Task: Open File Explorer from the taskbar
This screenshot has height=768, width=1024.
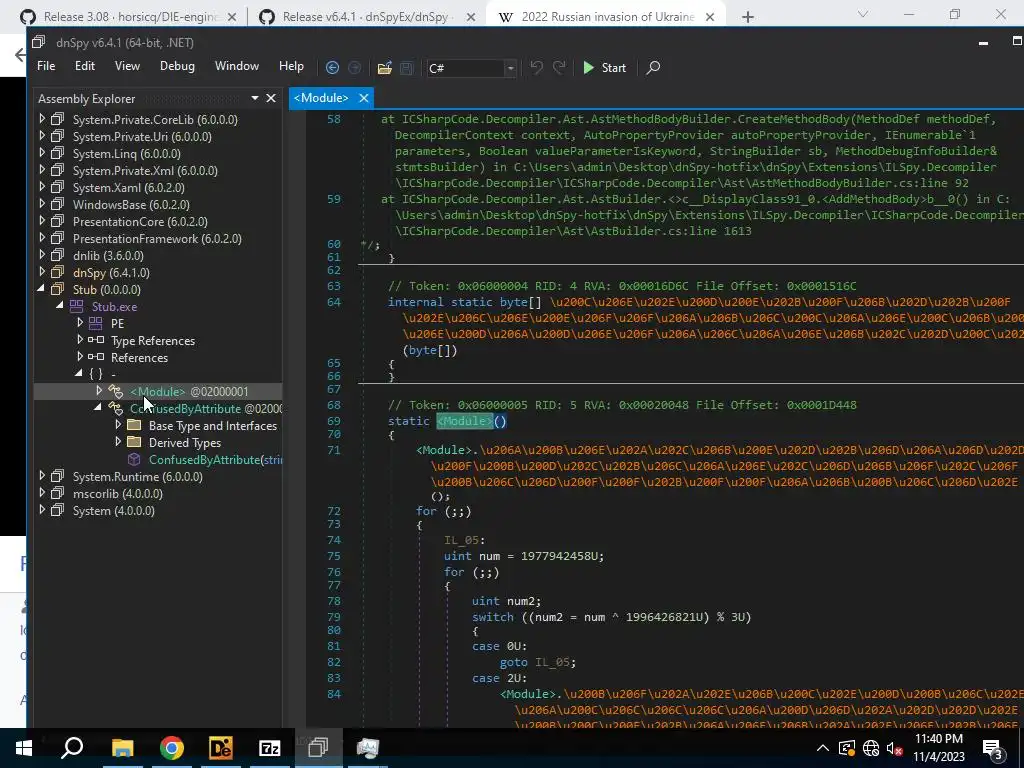Action: (x=122, y=748)
